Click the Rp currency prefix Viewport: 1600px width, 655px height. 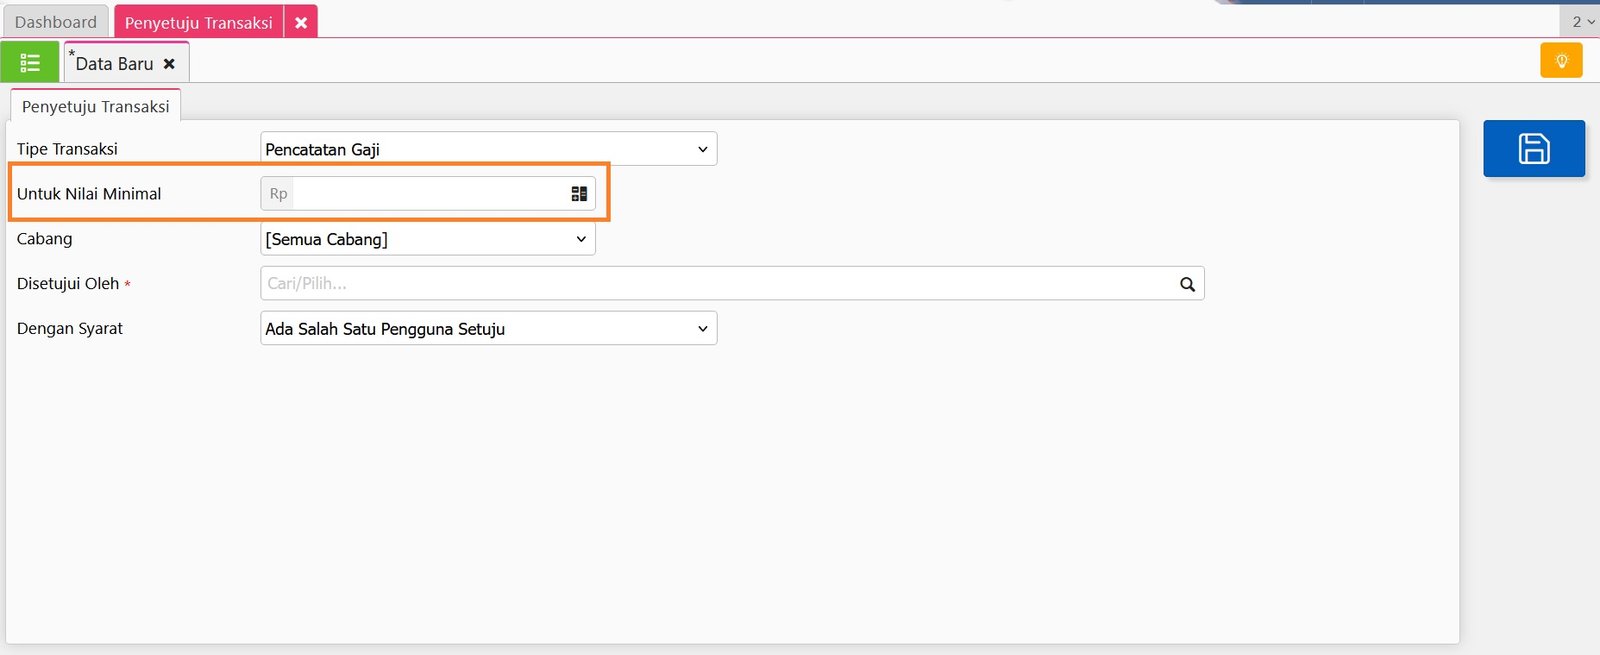coord(278,194)
